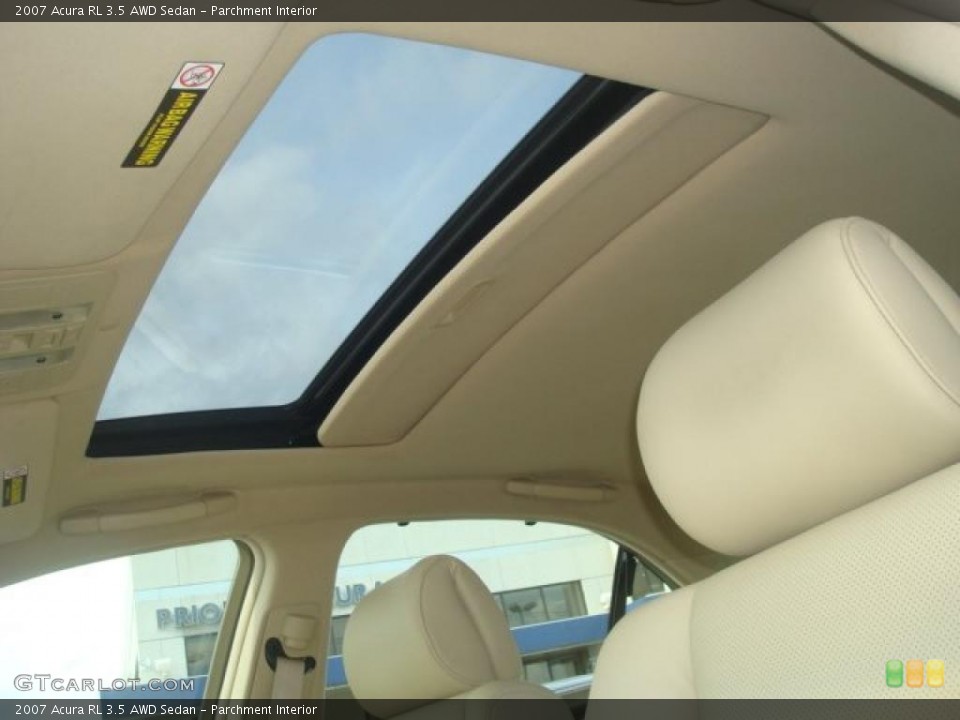Click the yellow square logo icon
This screenshot has height=720, width=960.
tap(935, 673)
